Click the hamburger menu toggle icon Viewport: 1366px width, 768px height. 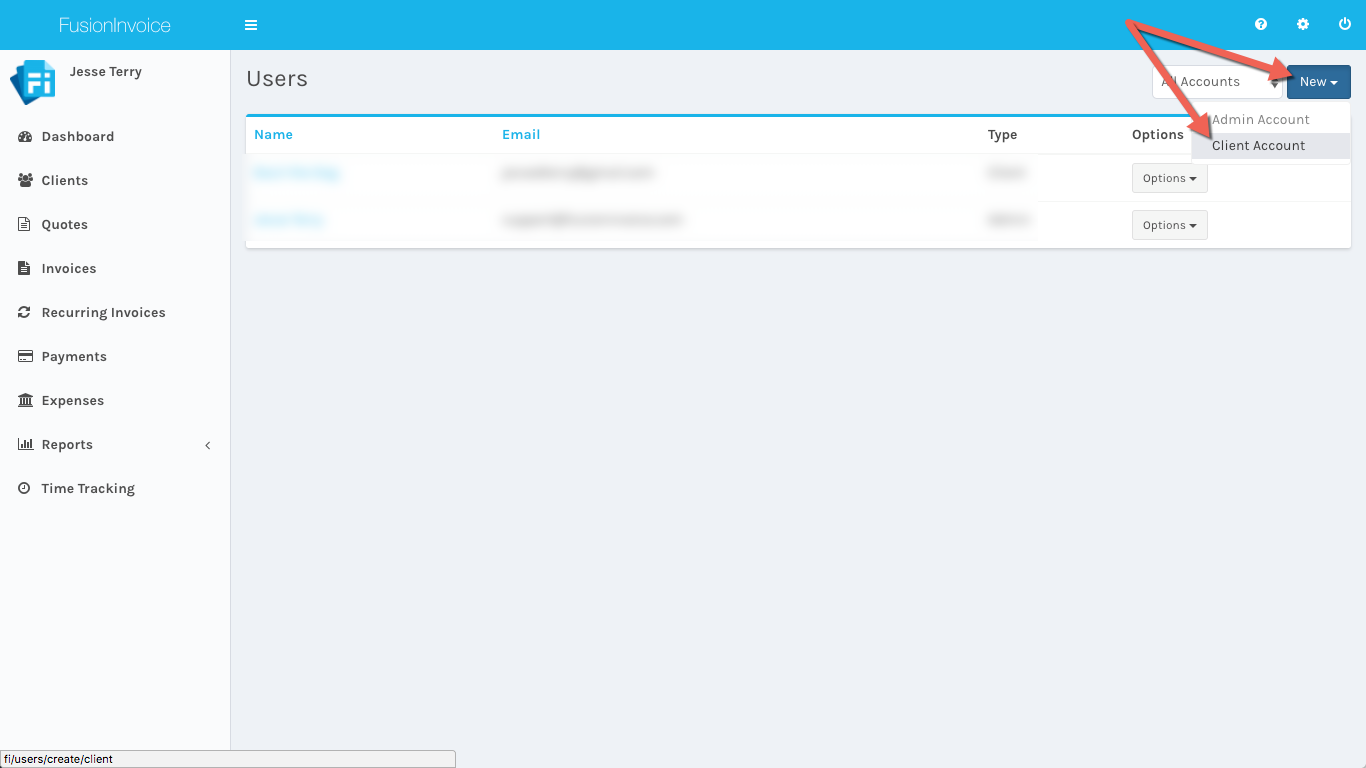coord(251,25)
